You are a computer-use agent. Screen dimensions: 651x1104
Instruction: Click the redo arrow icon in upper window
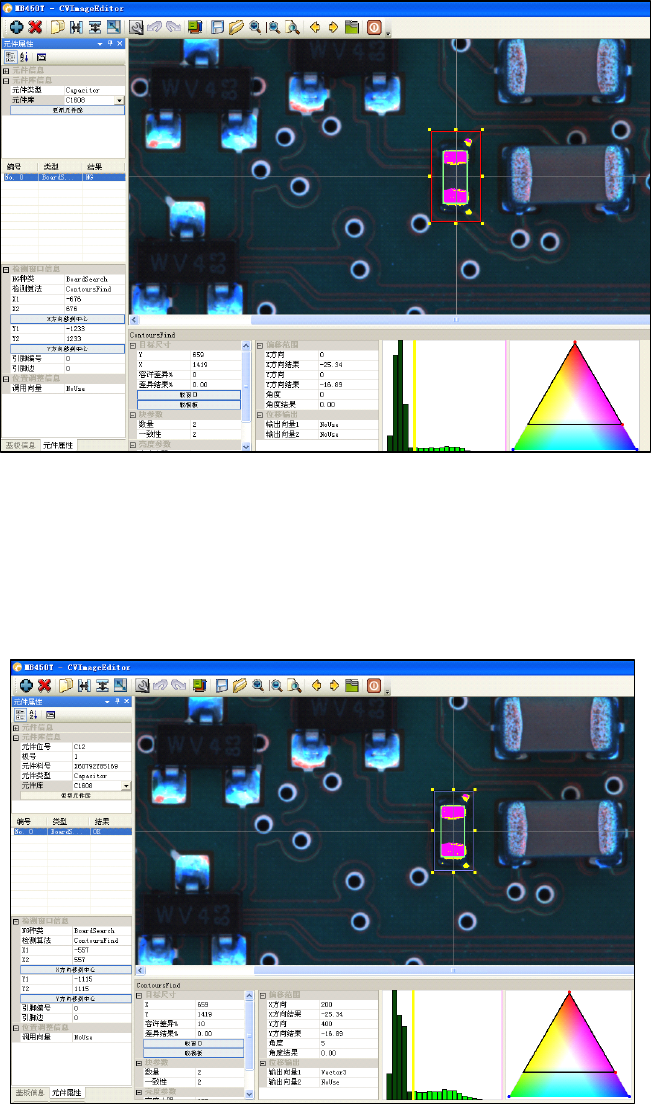click(173, 27)
